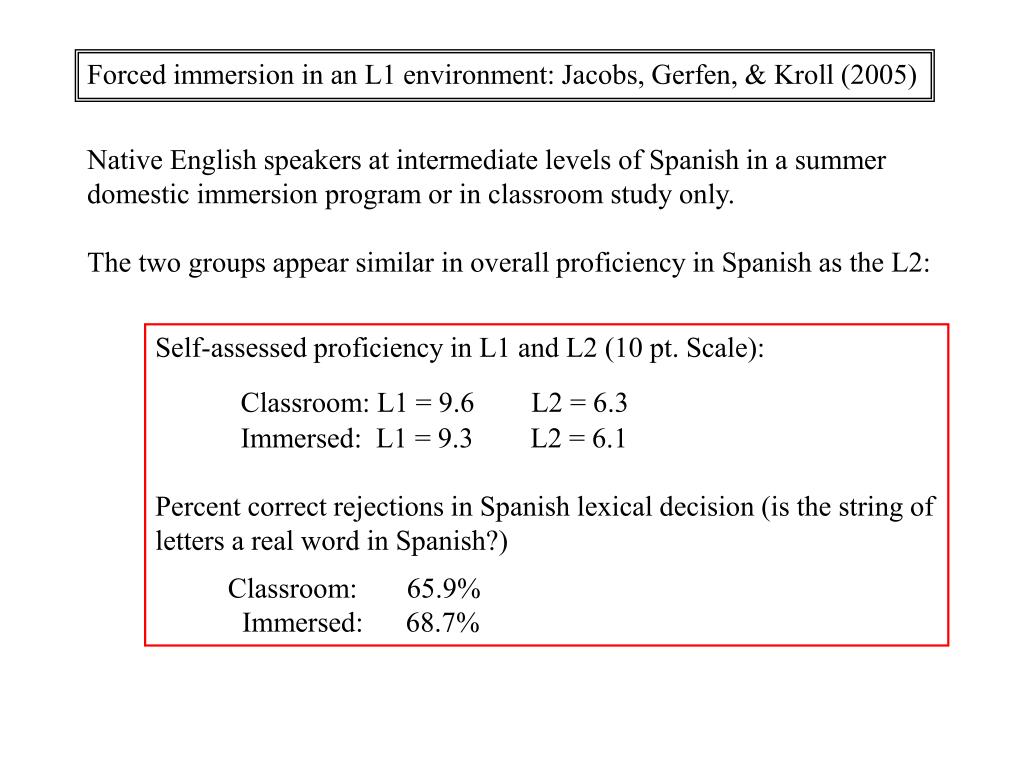Select the Immersed 68.7% figure
The width and height of the screenshot is (1024, 768).
click(x=443, y=623)
